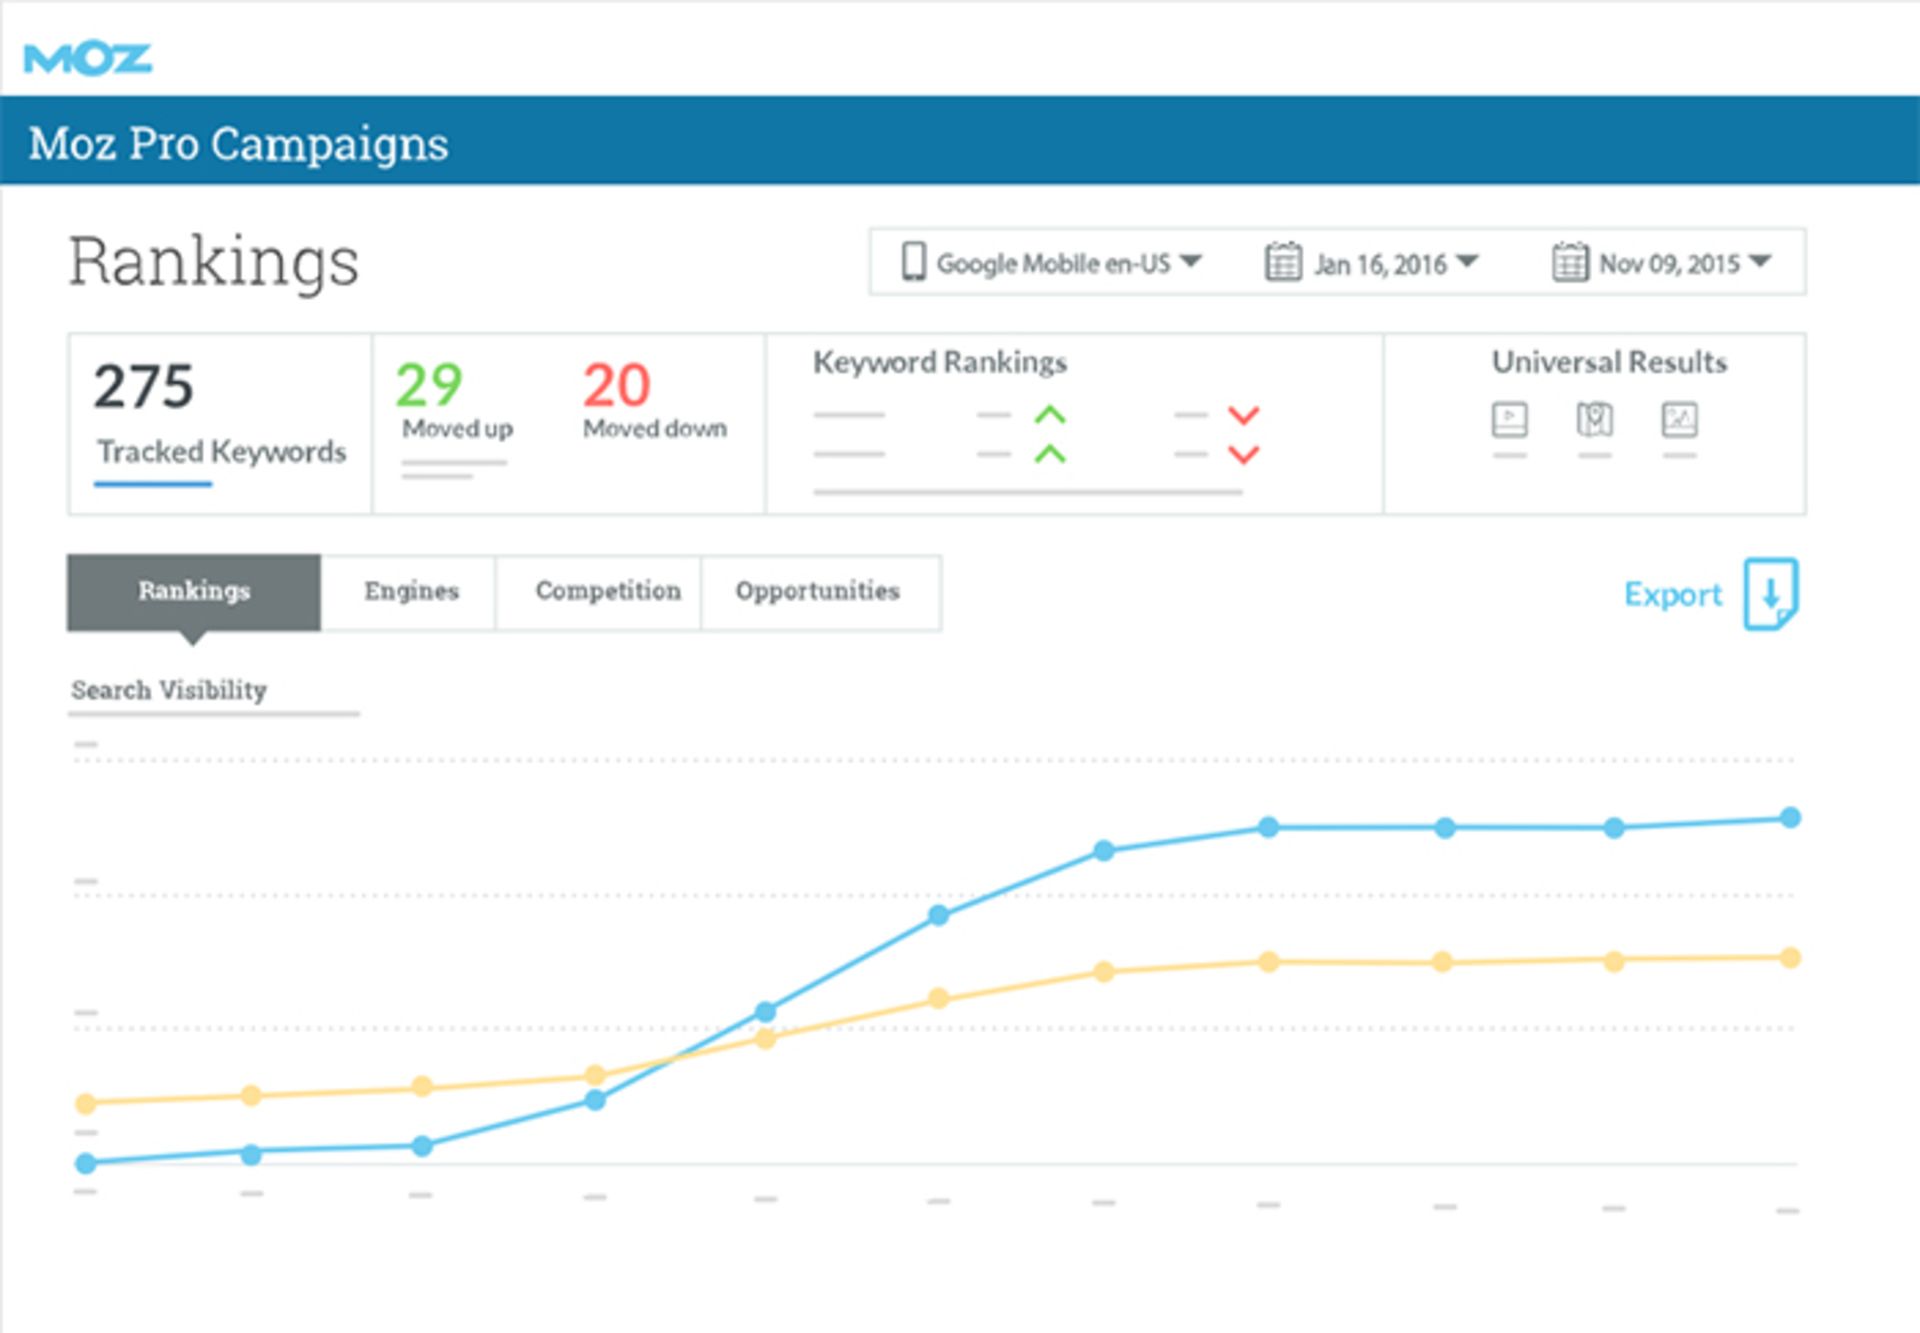Viewport: 1920px width, 1333px height.
Task: Select the Opportunities tab
Action: coord(817,591)
